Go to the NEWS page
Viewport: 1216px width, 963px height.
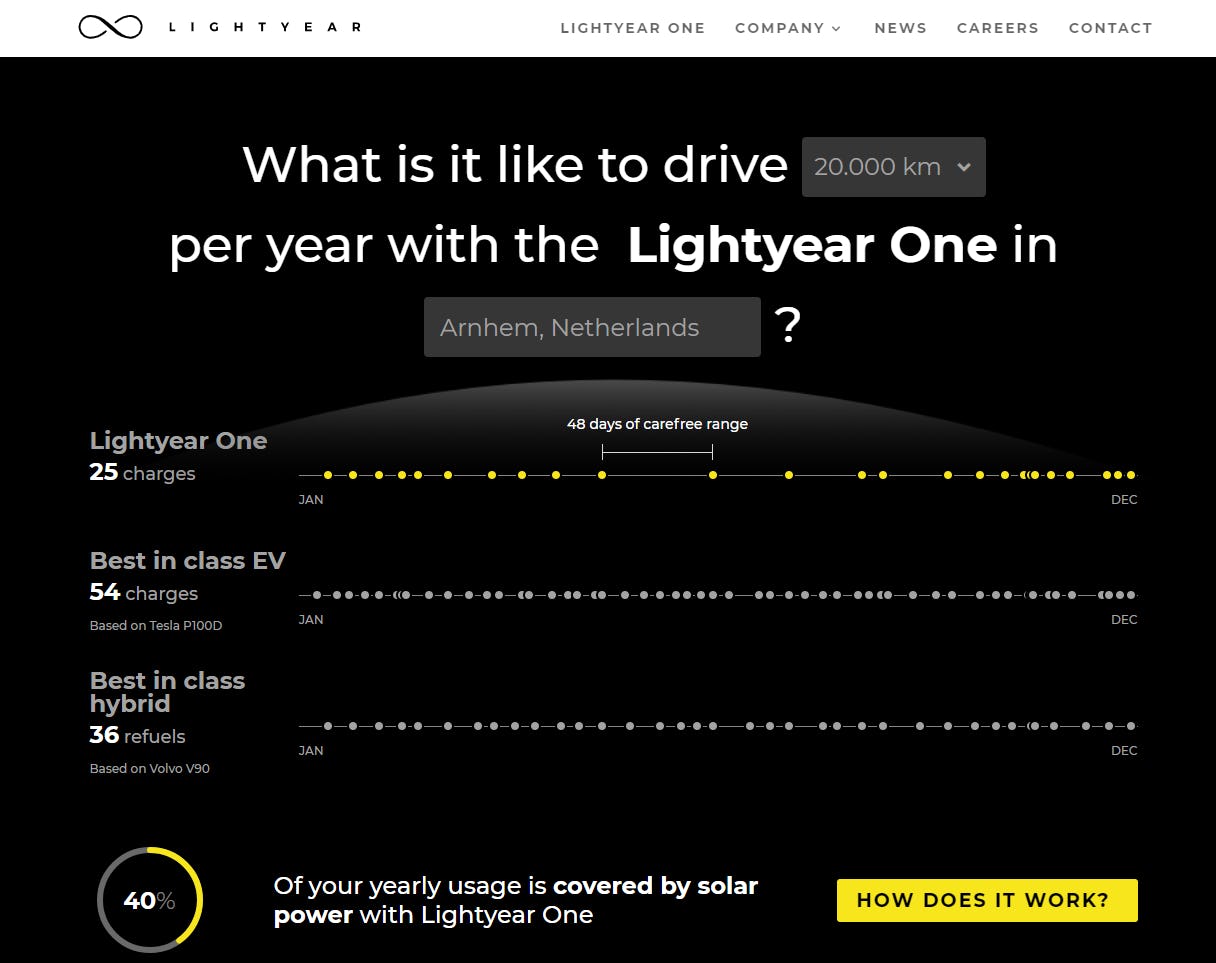coord(900,28)
